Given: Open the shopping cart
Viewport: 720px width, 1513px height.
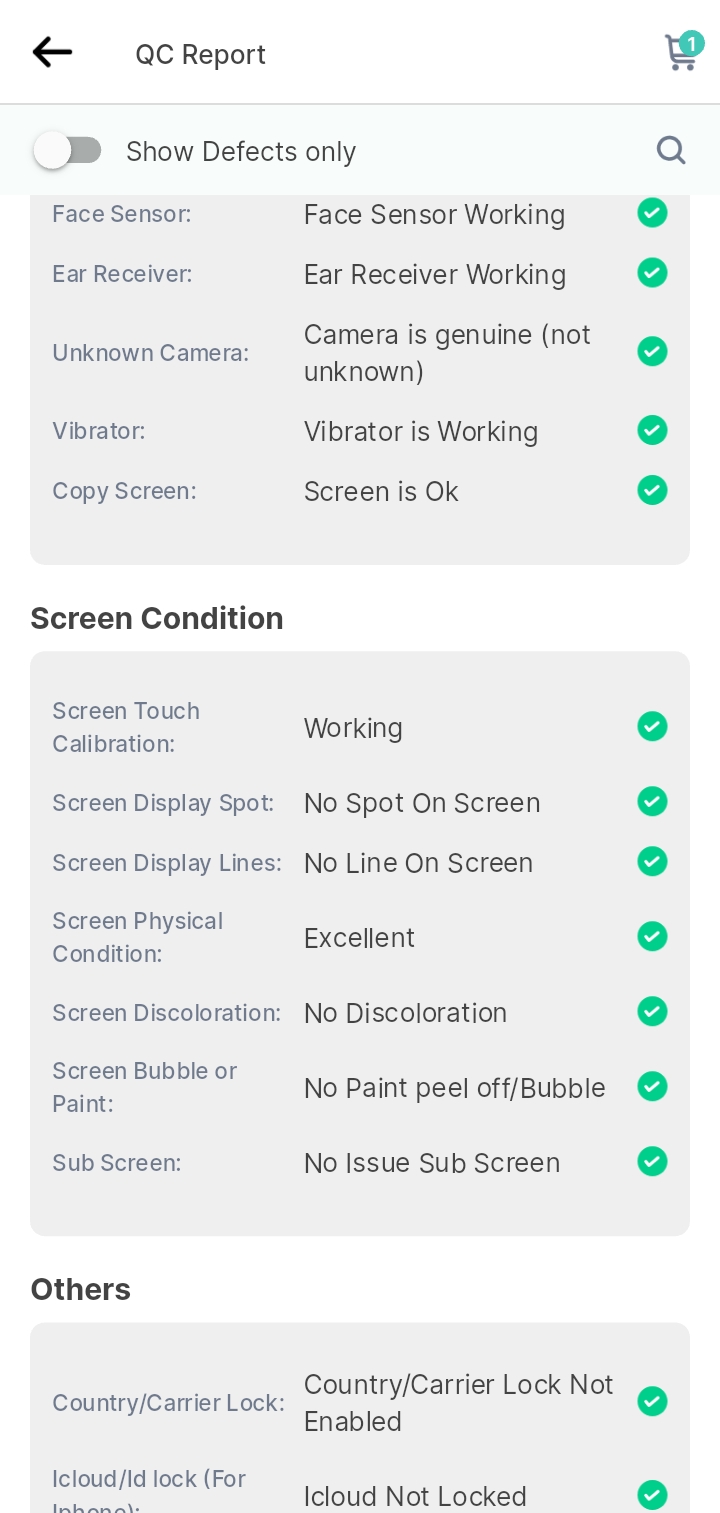Looking at the screenshot, I should 682,51.
